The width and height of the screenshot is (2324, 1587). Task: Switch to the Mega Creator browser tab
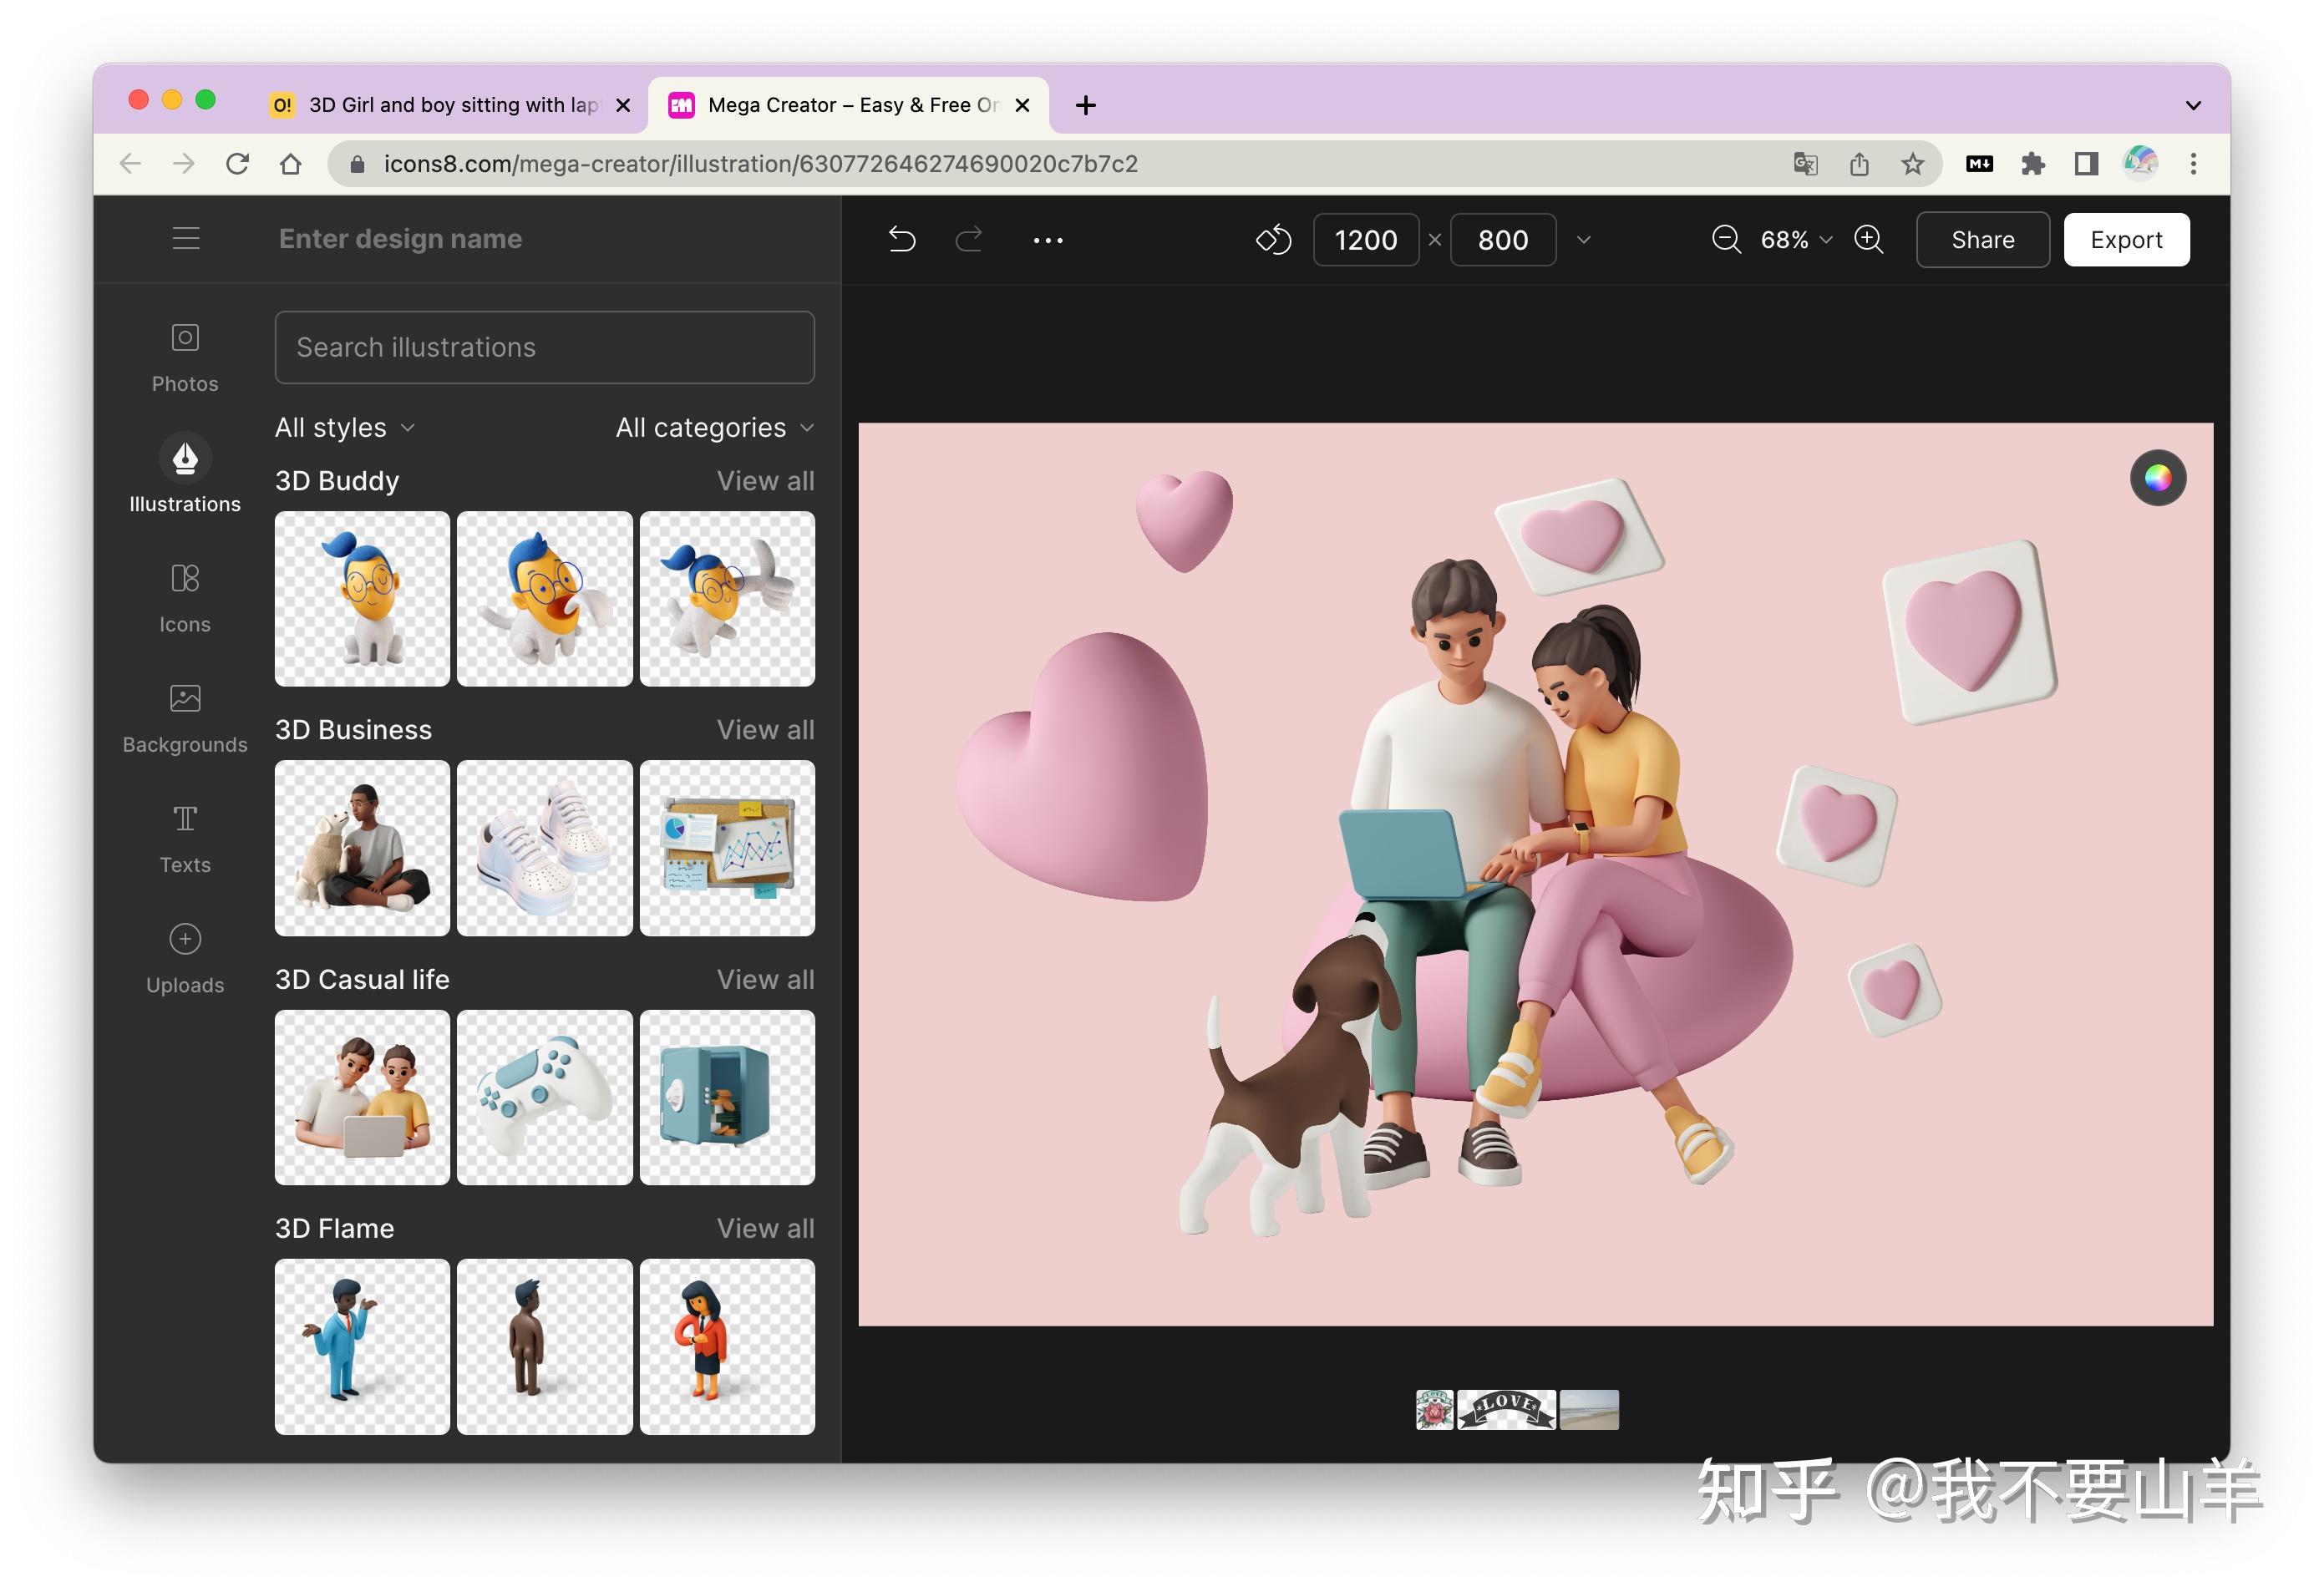[848, 104]
